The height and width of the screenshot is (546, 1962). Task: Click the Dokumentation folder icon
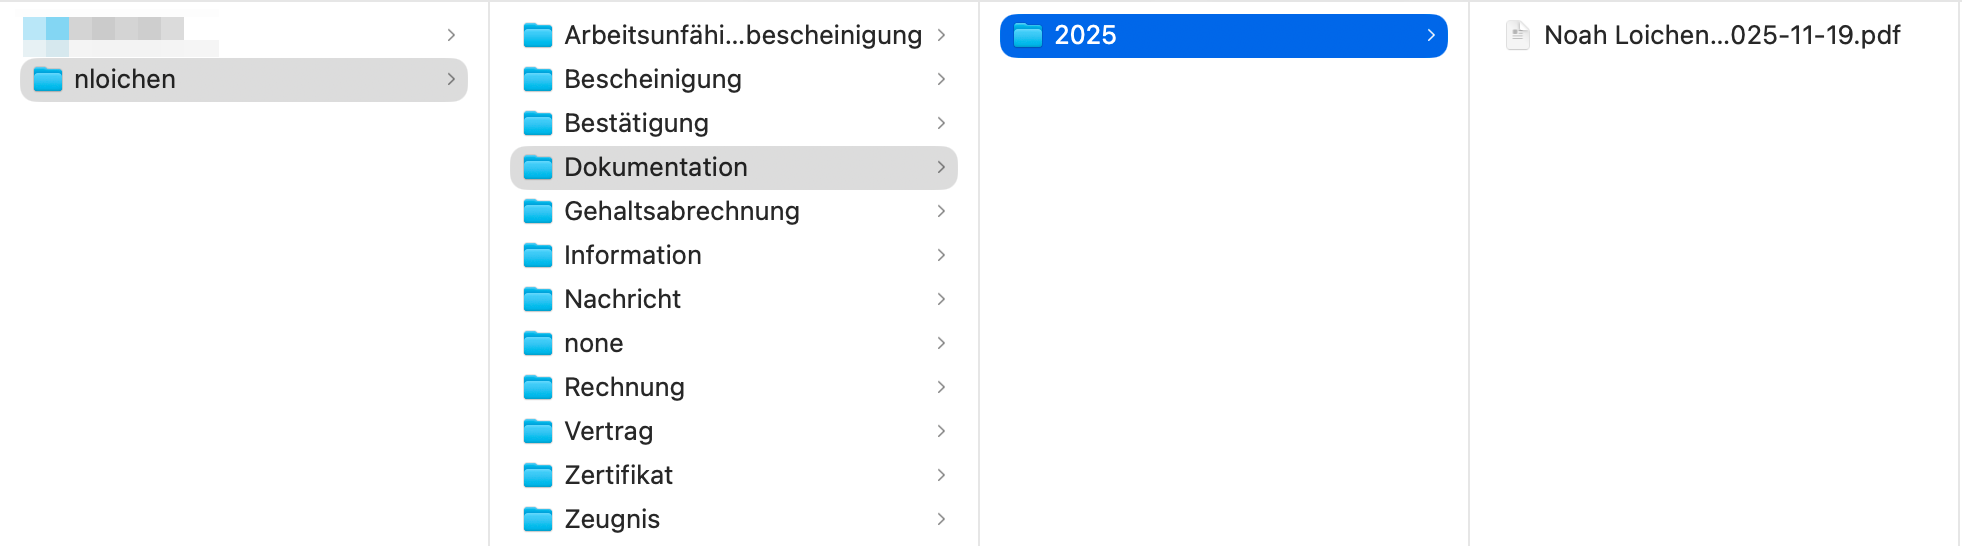(538, 167)
